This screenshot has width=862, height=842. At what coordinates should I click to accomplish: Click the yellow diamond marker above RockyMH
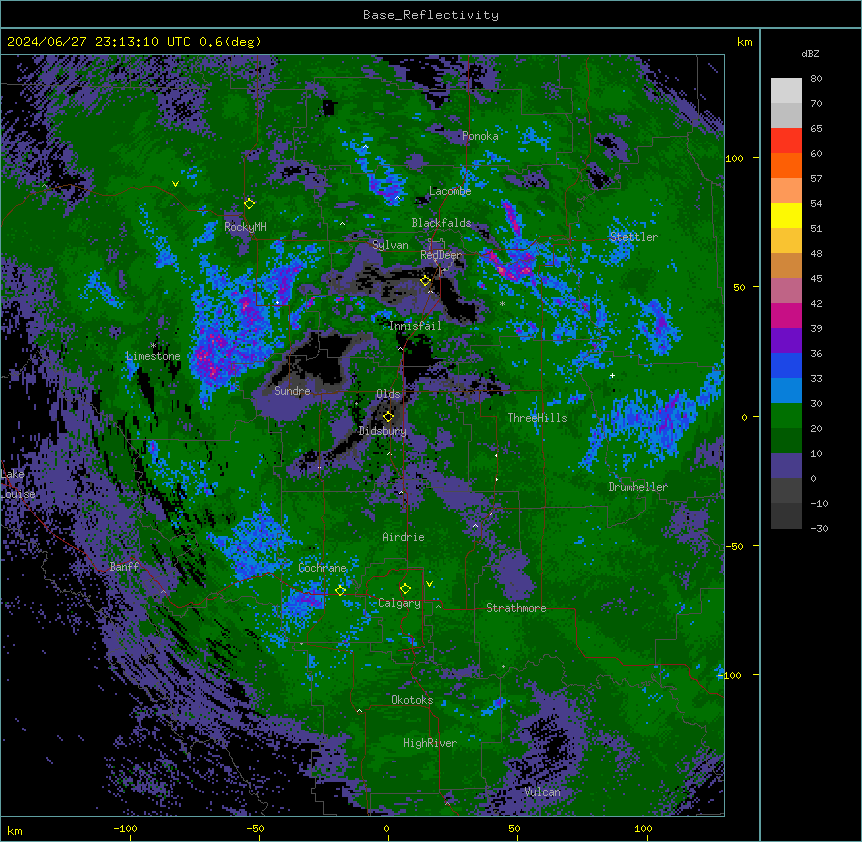(x=250, y=204)
